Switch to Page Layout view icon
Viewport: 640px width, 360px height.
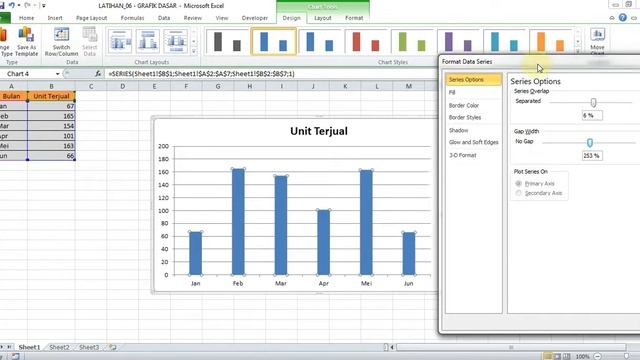tap(557, 356)
